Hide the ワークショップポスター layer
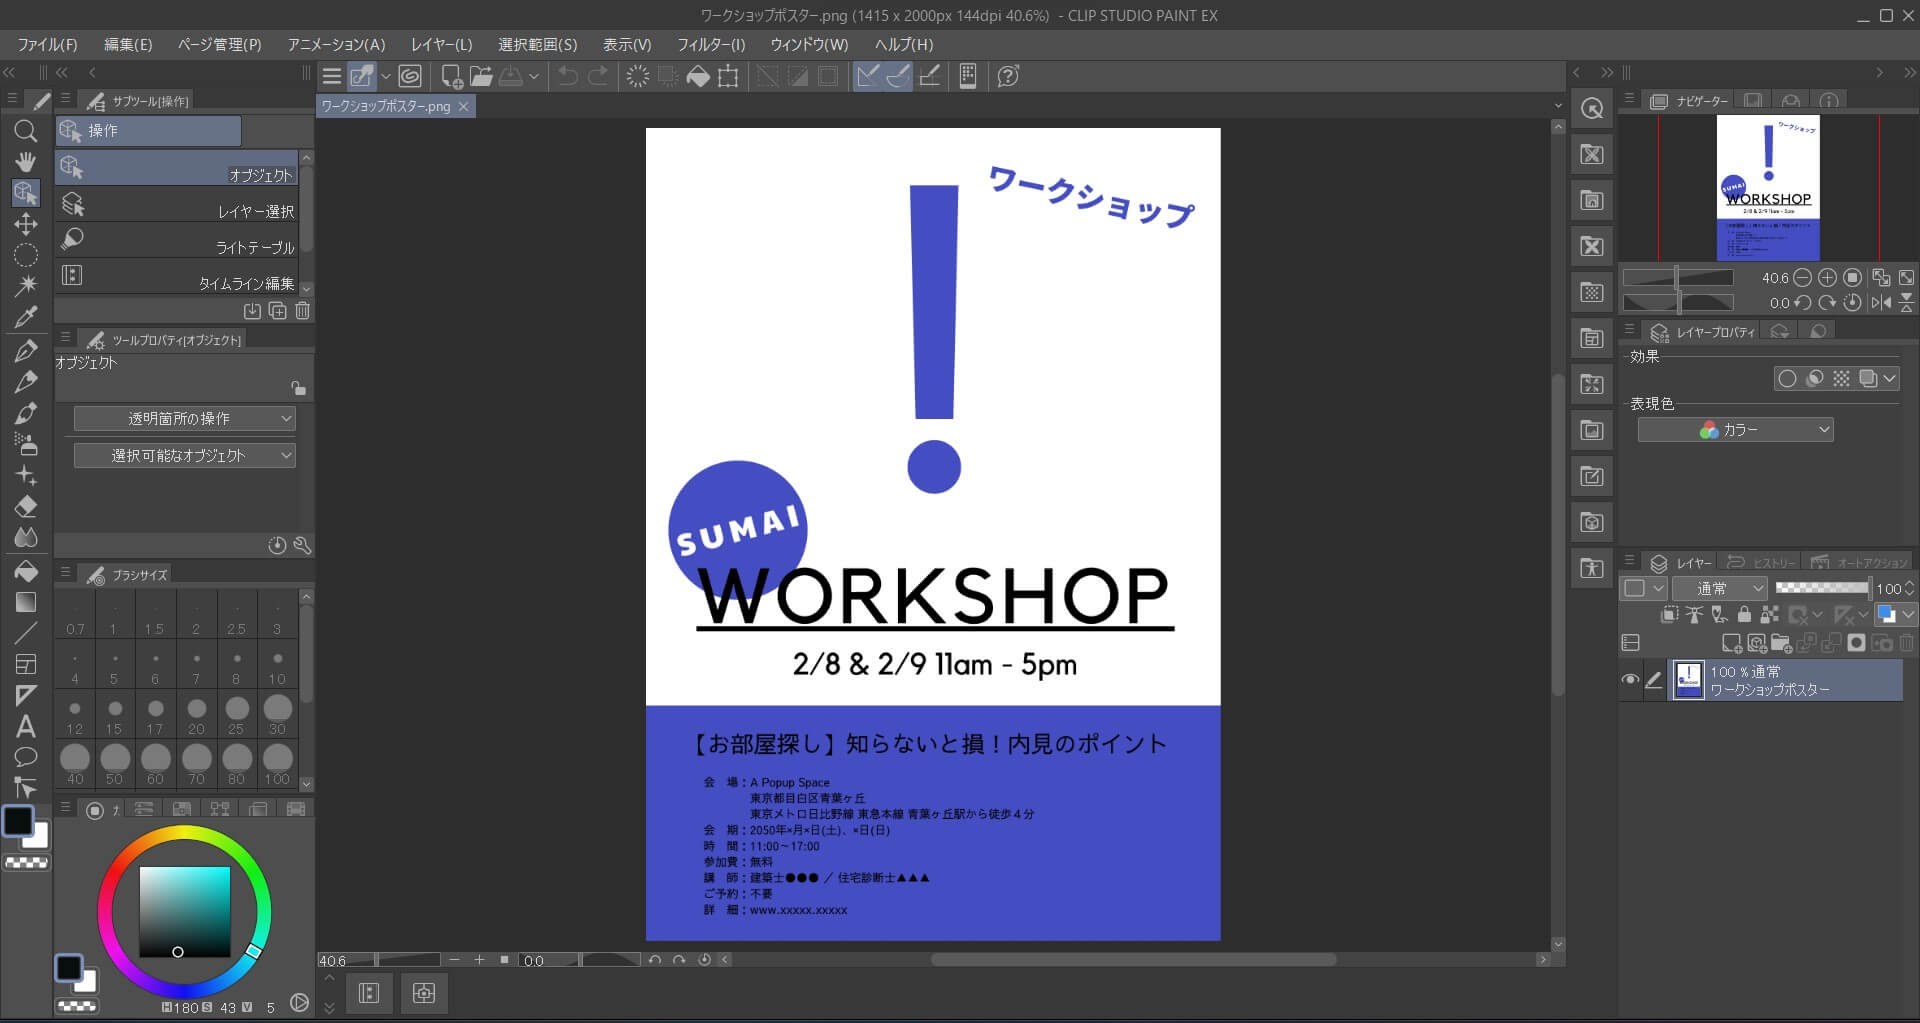The image size is (1920, 1023). (x=1630, y=680)
